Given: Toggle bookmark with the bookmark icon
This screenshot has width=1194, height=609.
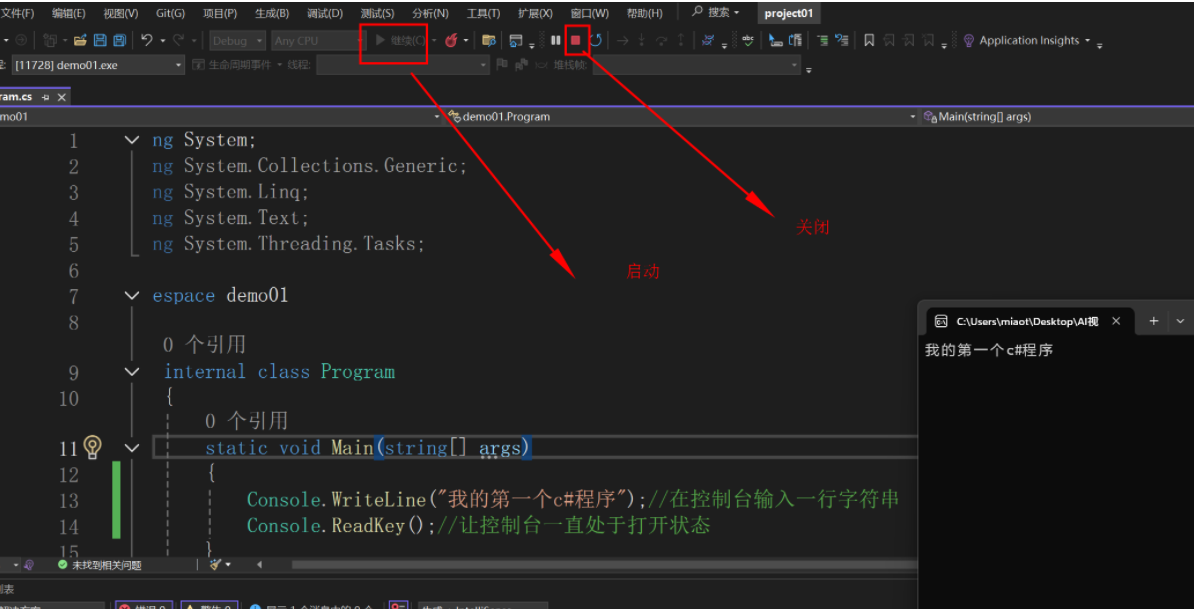Looking at the screenshot, I should coord(869,40).
